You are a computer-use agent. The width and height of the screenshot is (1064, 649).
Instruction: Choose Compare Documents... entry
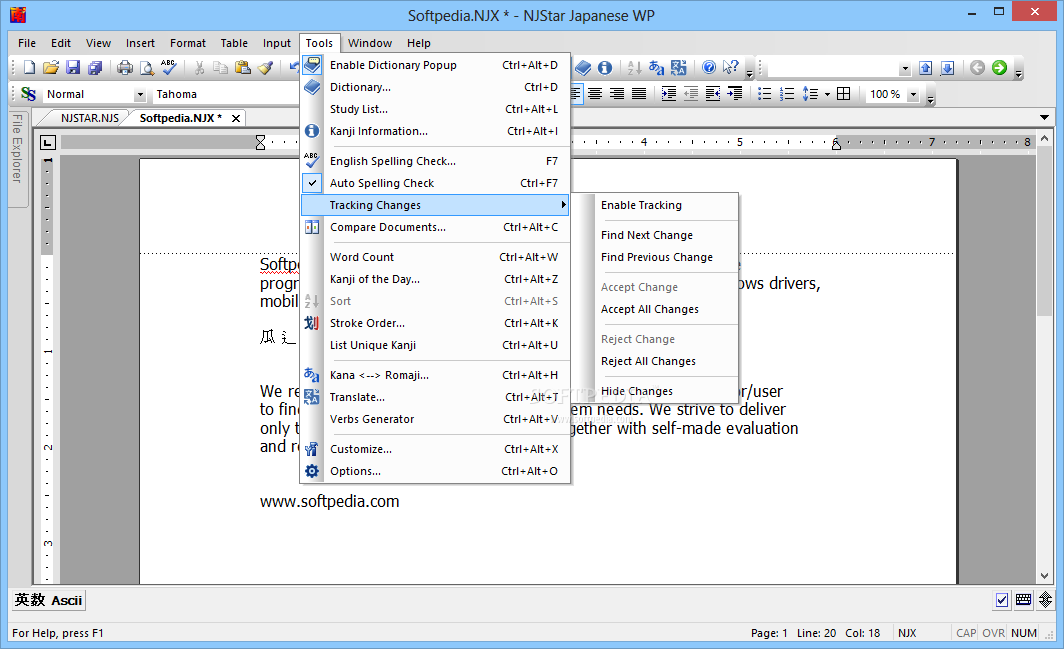pos(435,227)
